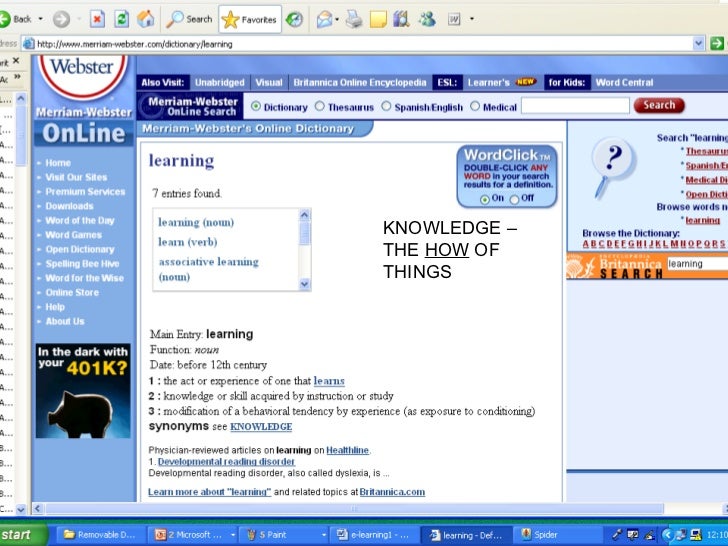This screenshot has height=546, width=728.
Task: Open Britannica Online Encyclopedia tab
Action: [x=360, y=83]
